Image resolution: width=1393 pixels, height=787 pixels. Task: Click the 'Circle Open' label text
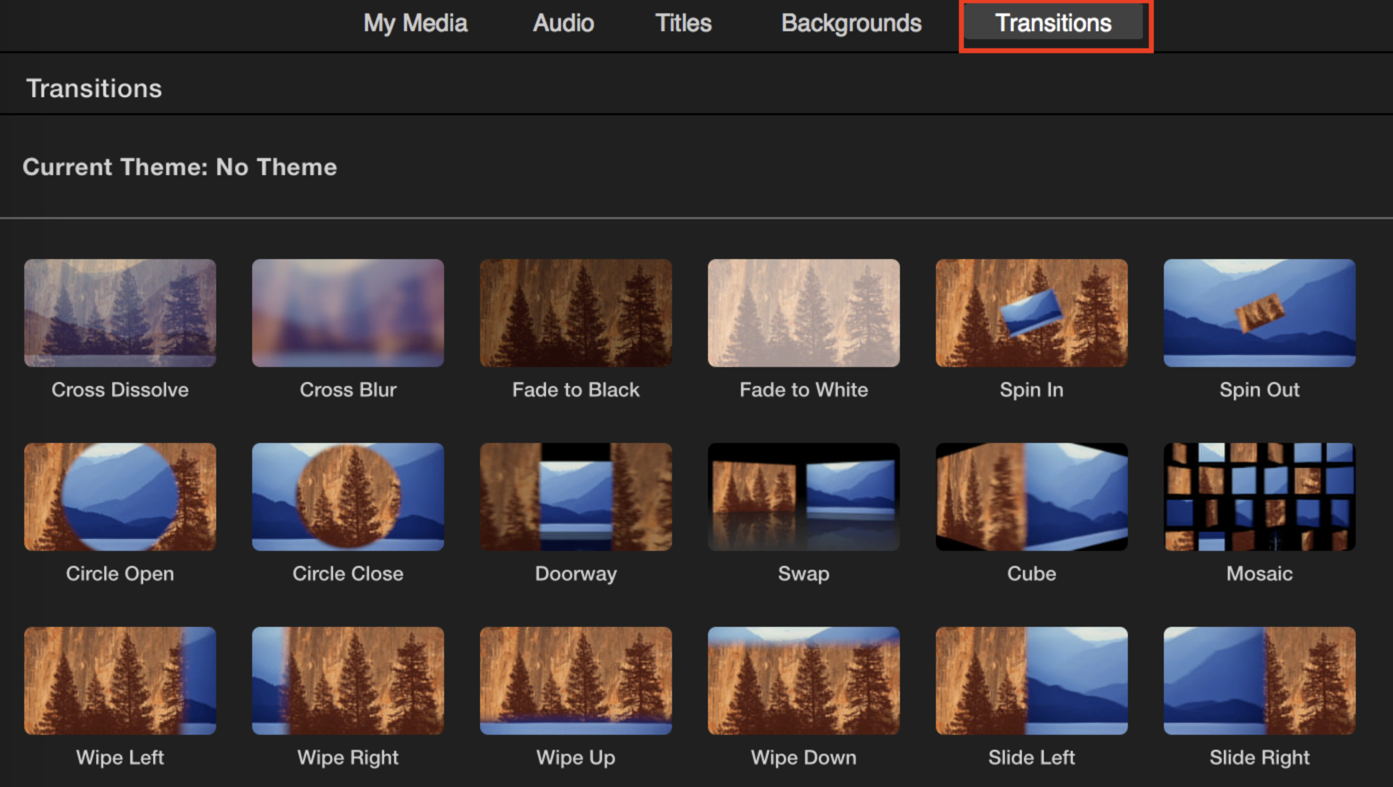pos(120,574)
